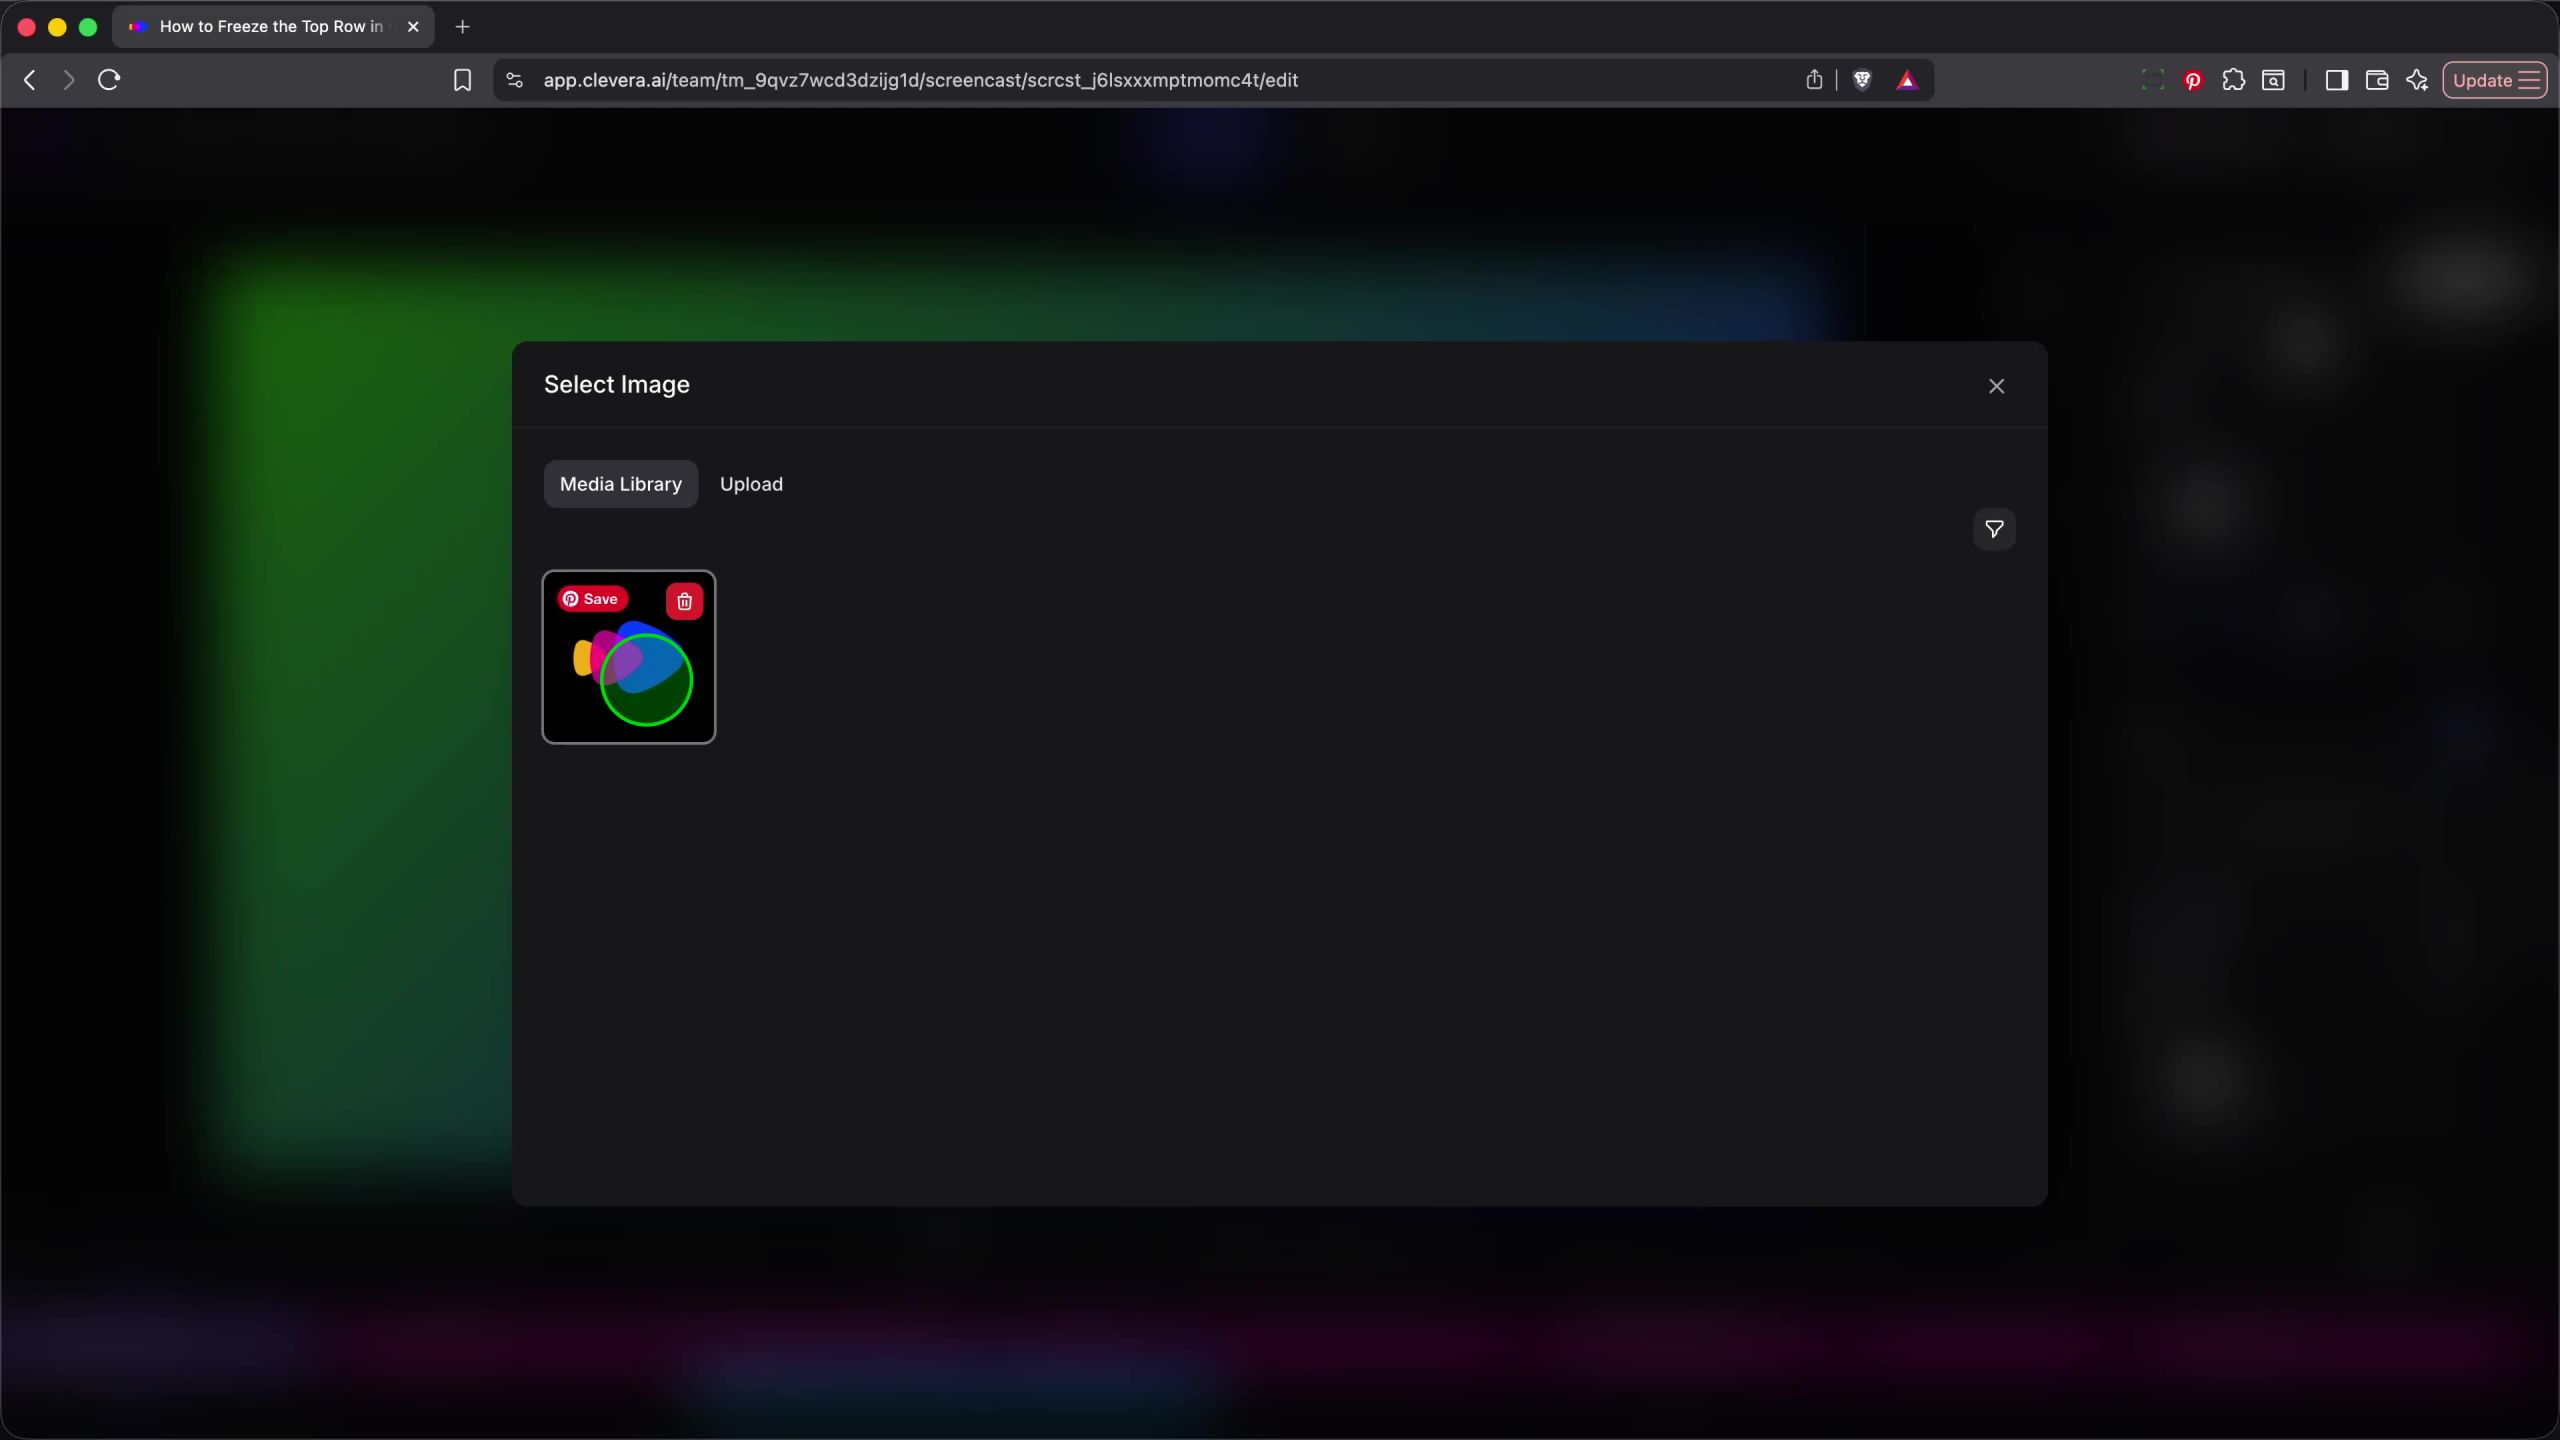Reload the page
The height and width of the screenshot is (1440, 2560).
(x=109, y=80)
